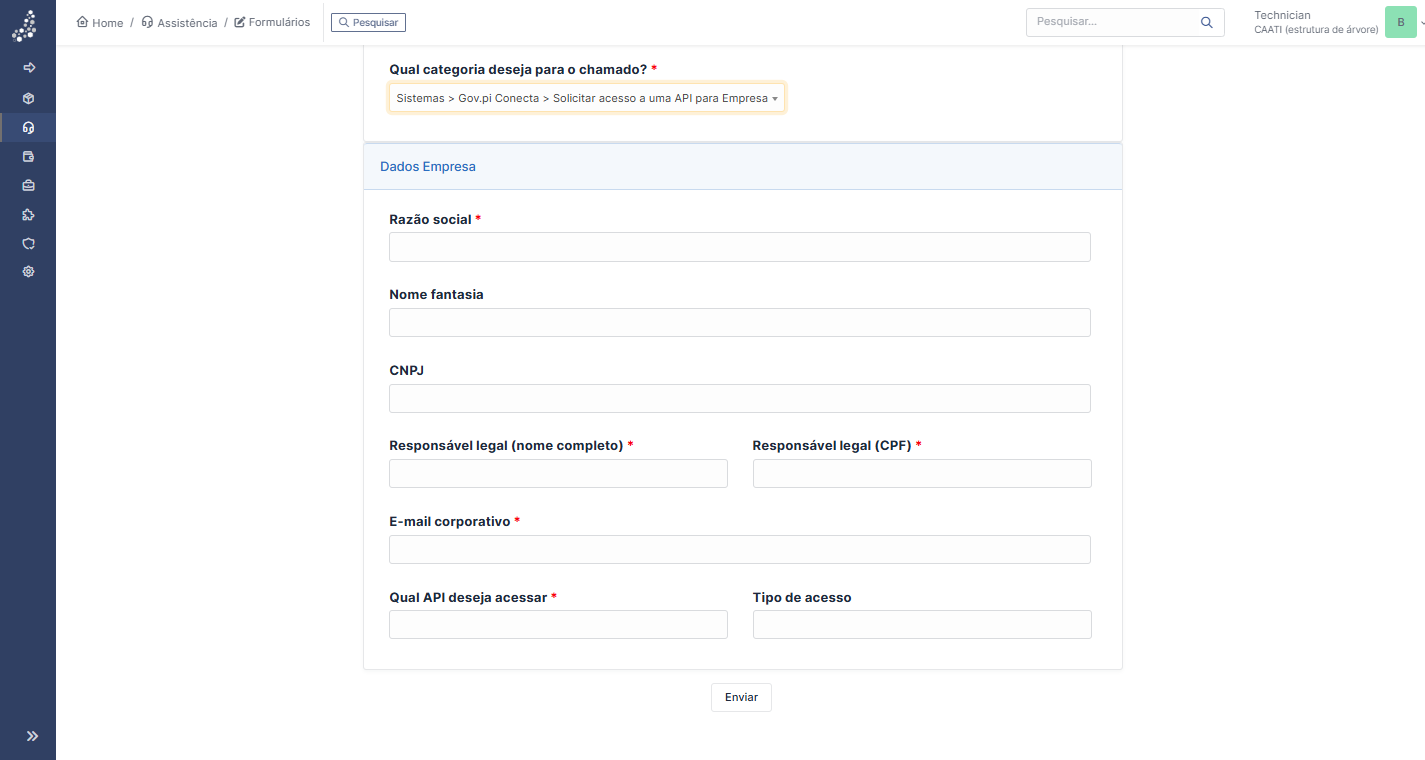Open the briefcase Tools icon in sidebar
This screenshot has height=760, width=1425.
[x=28, y=185]
